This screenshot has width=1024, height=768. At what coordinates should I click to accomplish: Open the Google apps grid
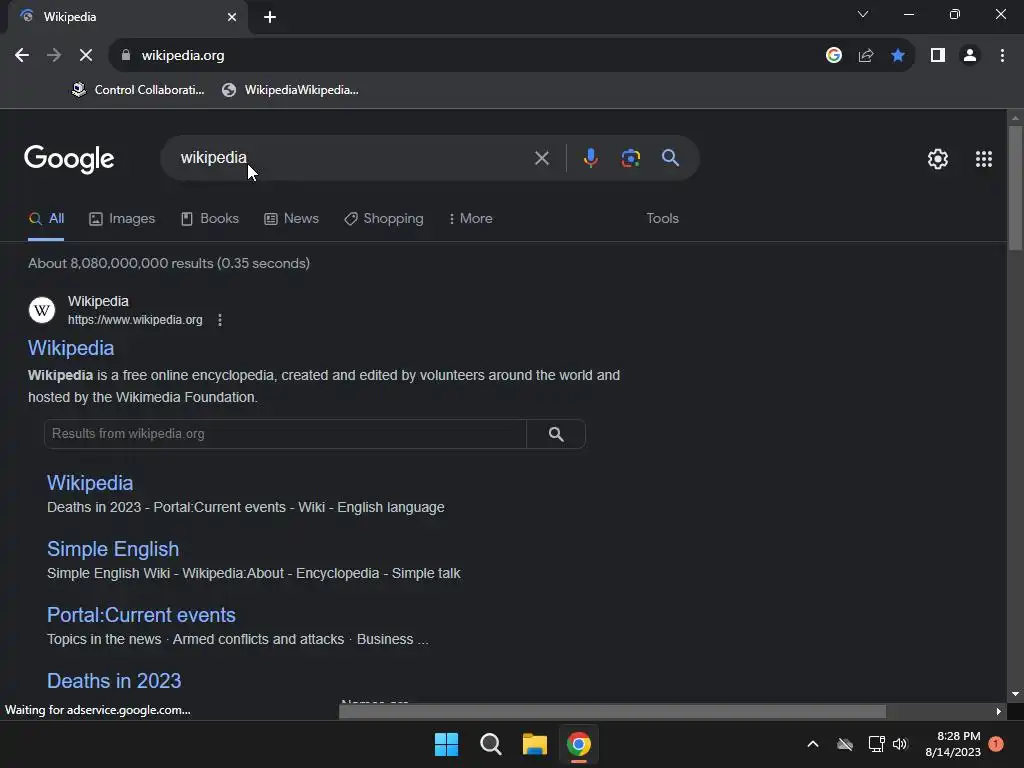984,159
